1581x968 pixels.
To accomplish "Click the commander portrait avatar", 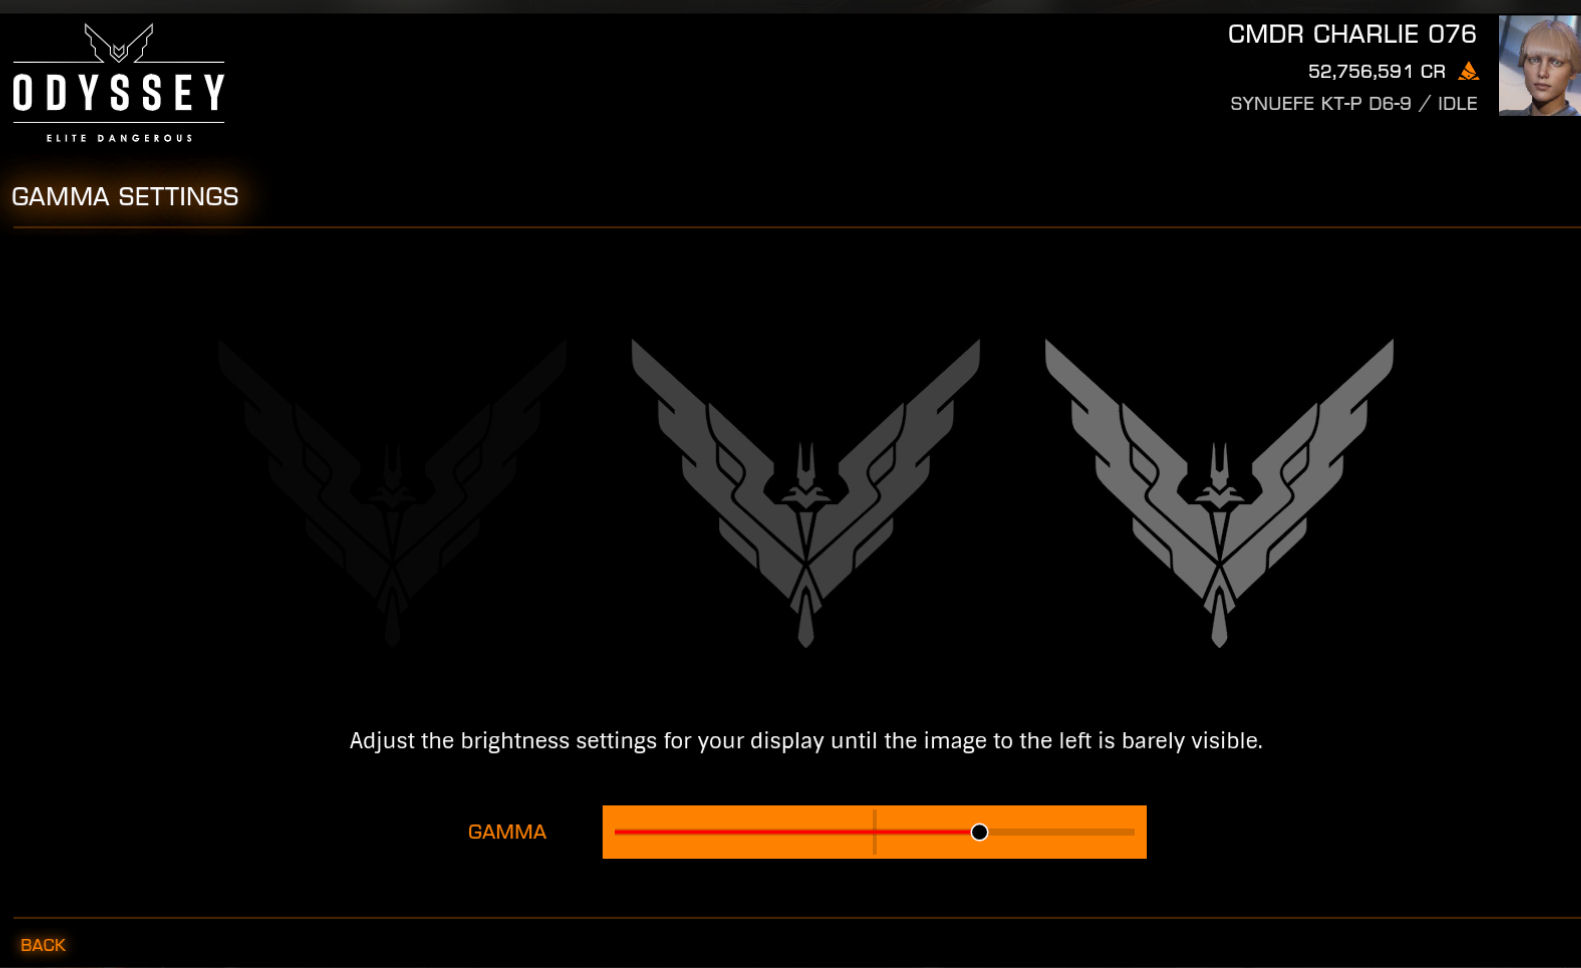I will tap(1539, 65).
